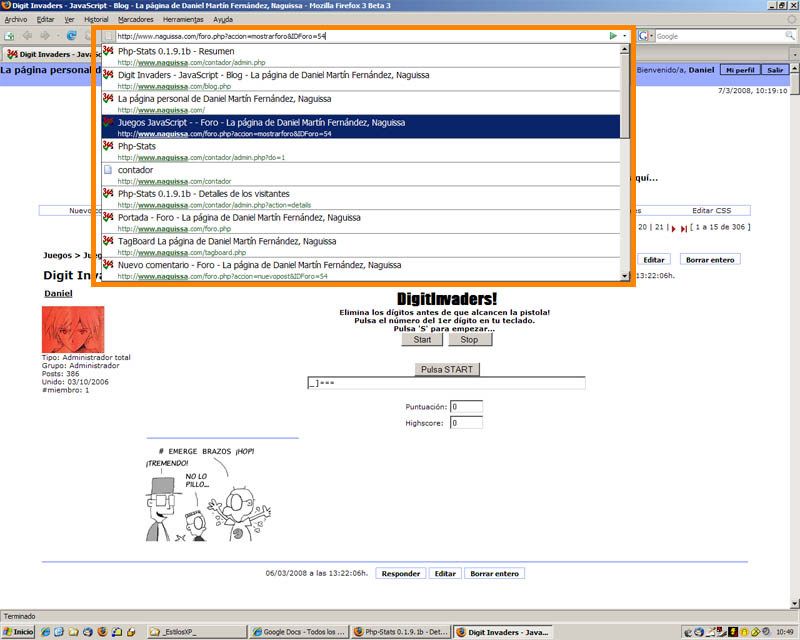800x640 pixels.
Task: Click the Google search engine icon
Action: [x=644, y=36]
